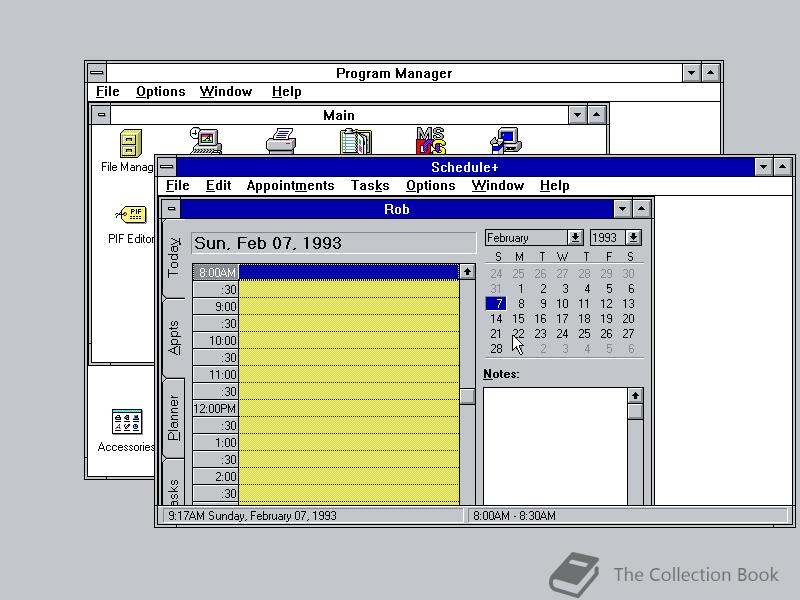Select February 15 in the calendar
Screen dimensions: 800x600
pyautogui.click(x=518, y=319)
